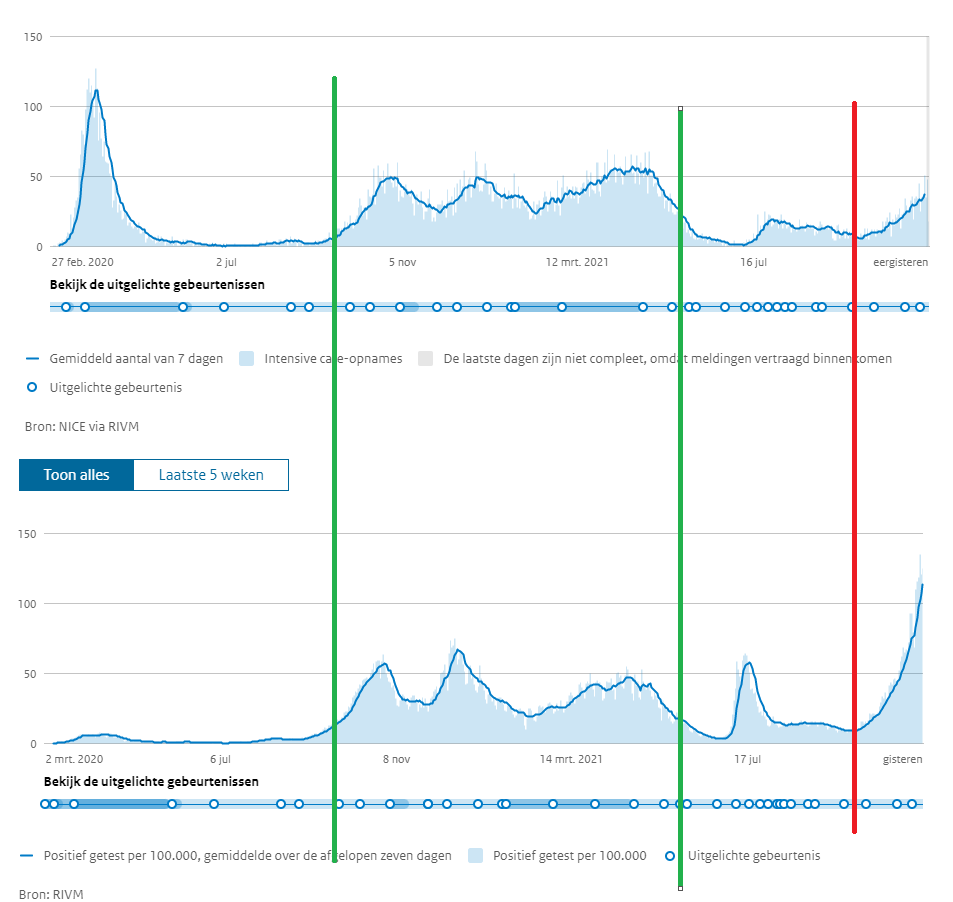
Task: Click grey swatch for "De laatste dagen" legend
Action: coord(425,358)
